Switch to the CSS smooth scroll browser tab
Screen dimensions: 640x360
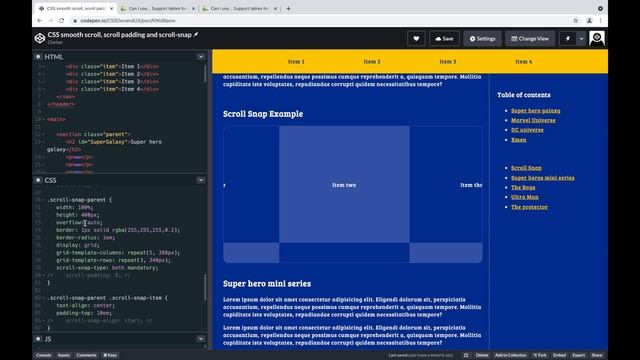(x=76, y=8)
